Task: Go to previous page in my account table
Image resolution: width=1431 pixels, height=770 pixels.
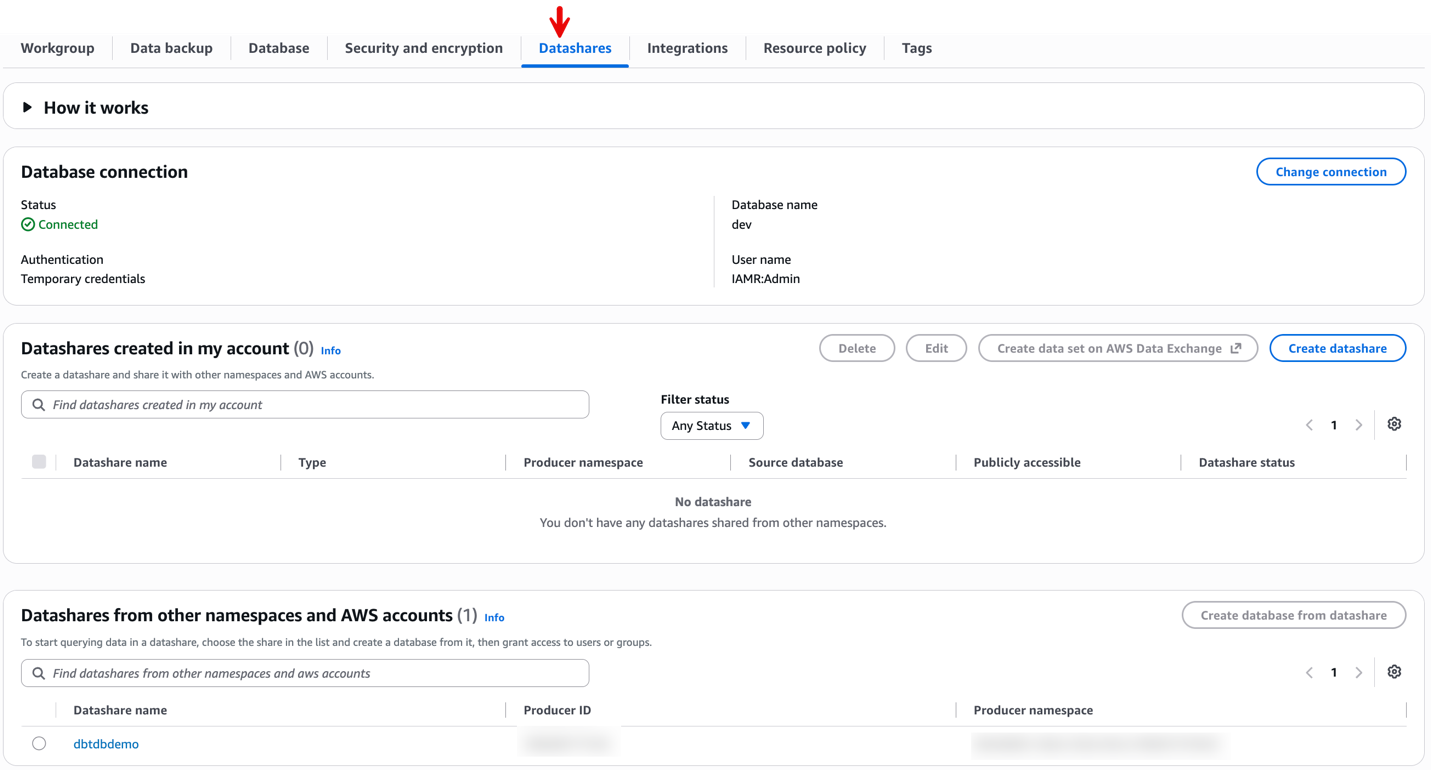Action: tap(1309, 425)
